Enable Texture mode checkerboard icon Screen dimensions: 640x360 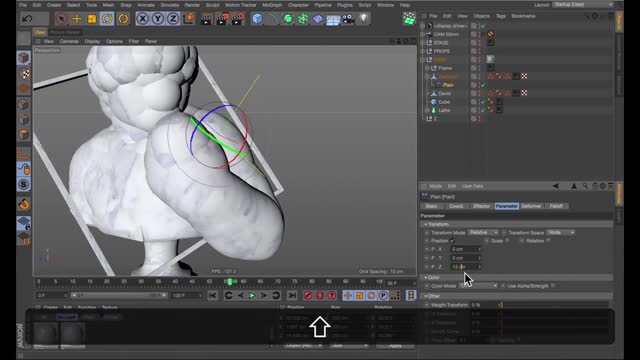[x=24, y=73]
